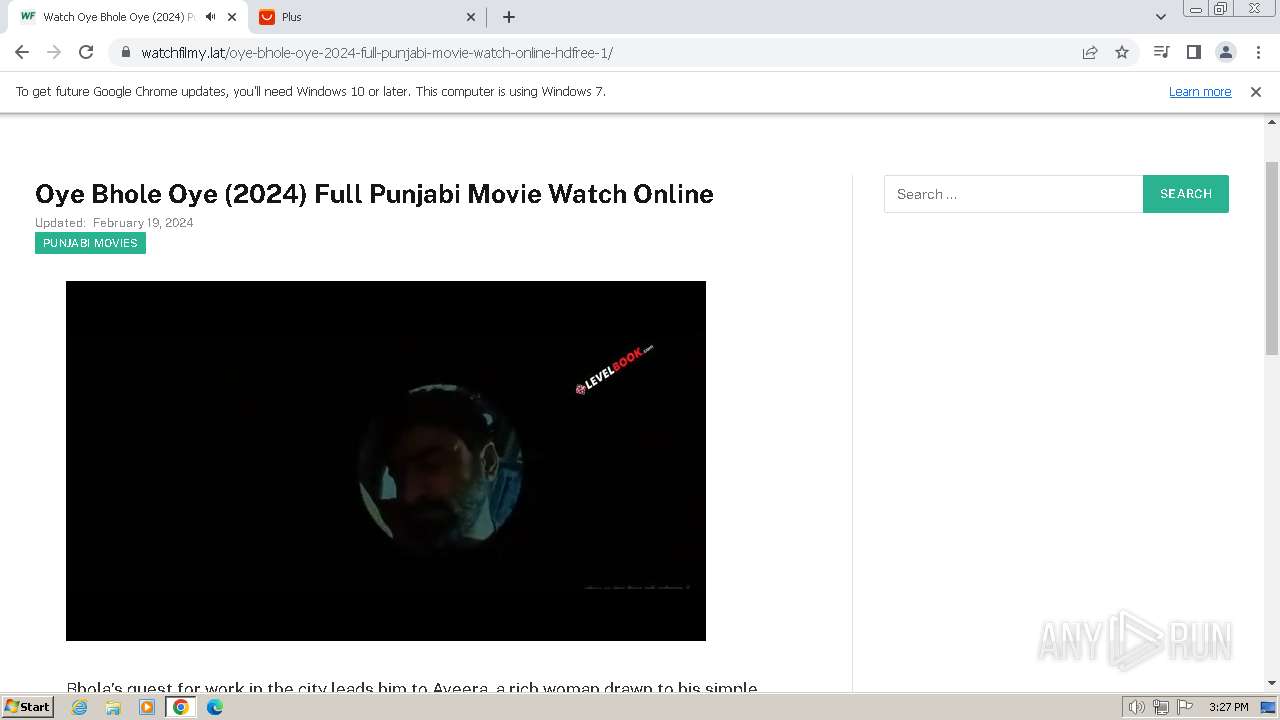The width and height of the screenshot is (1280, 720).
Task: Open media controls icon in toolbar
Action: [1161, 52]
